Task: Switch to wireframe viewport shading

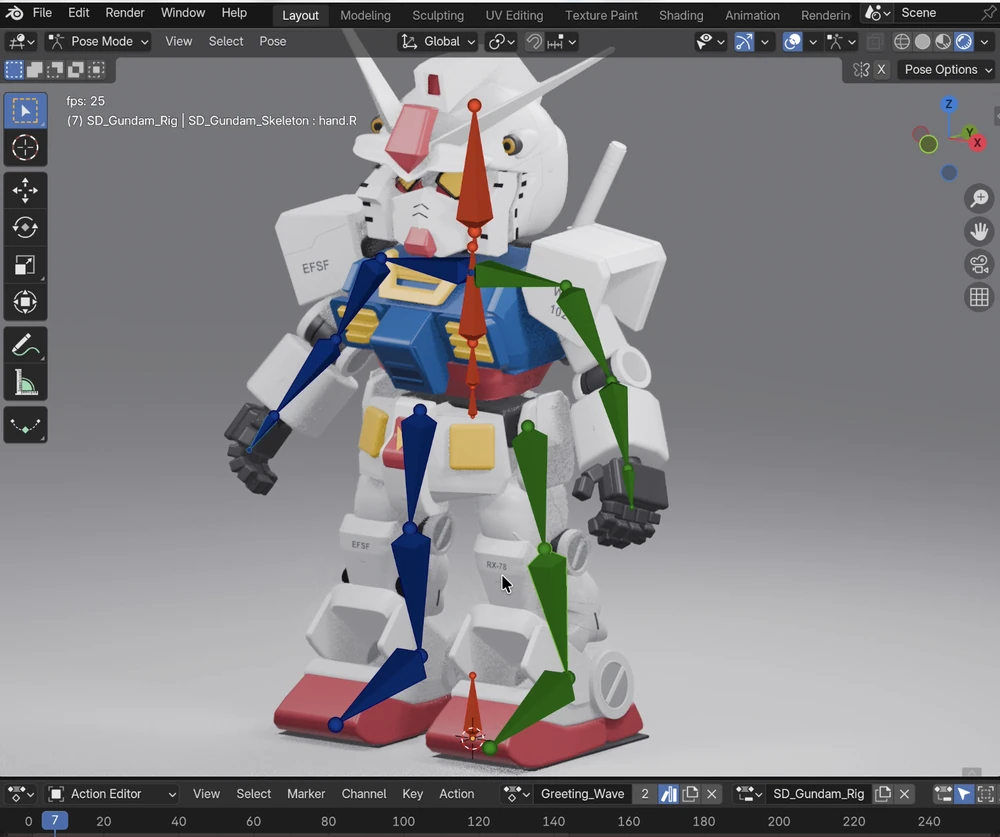Action: coord(902,42)
